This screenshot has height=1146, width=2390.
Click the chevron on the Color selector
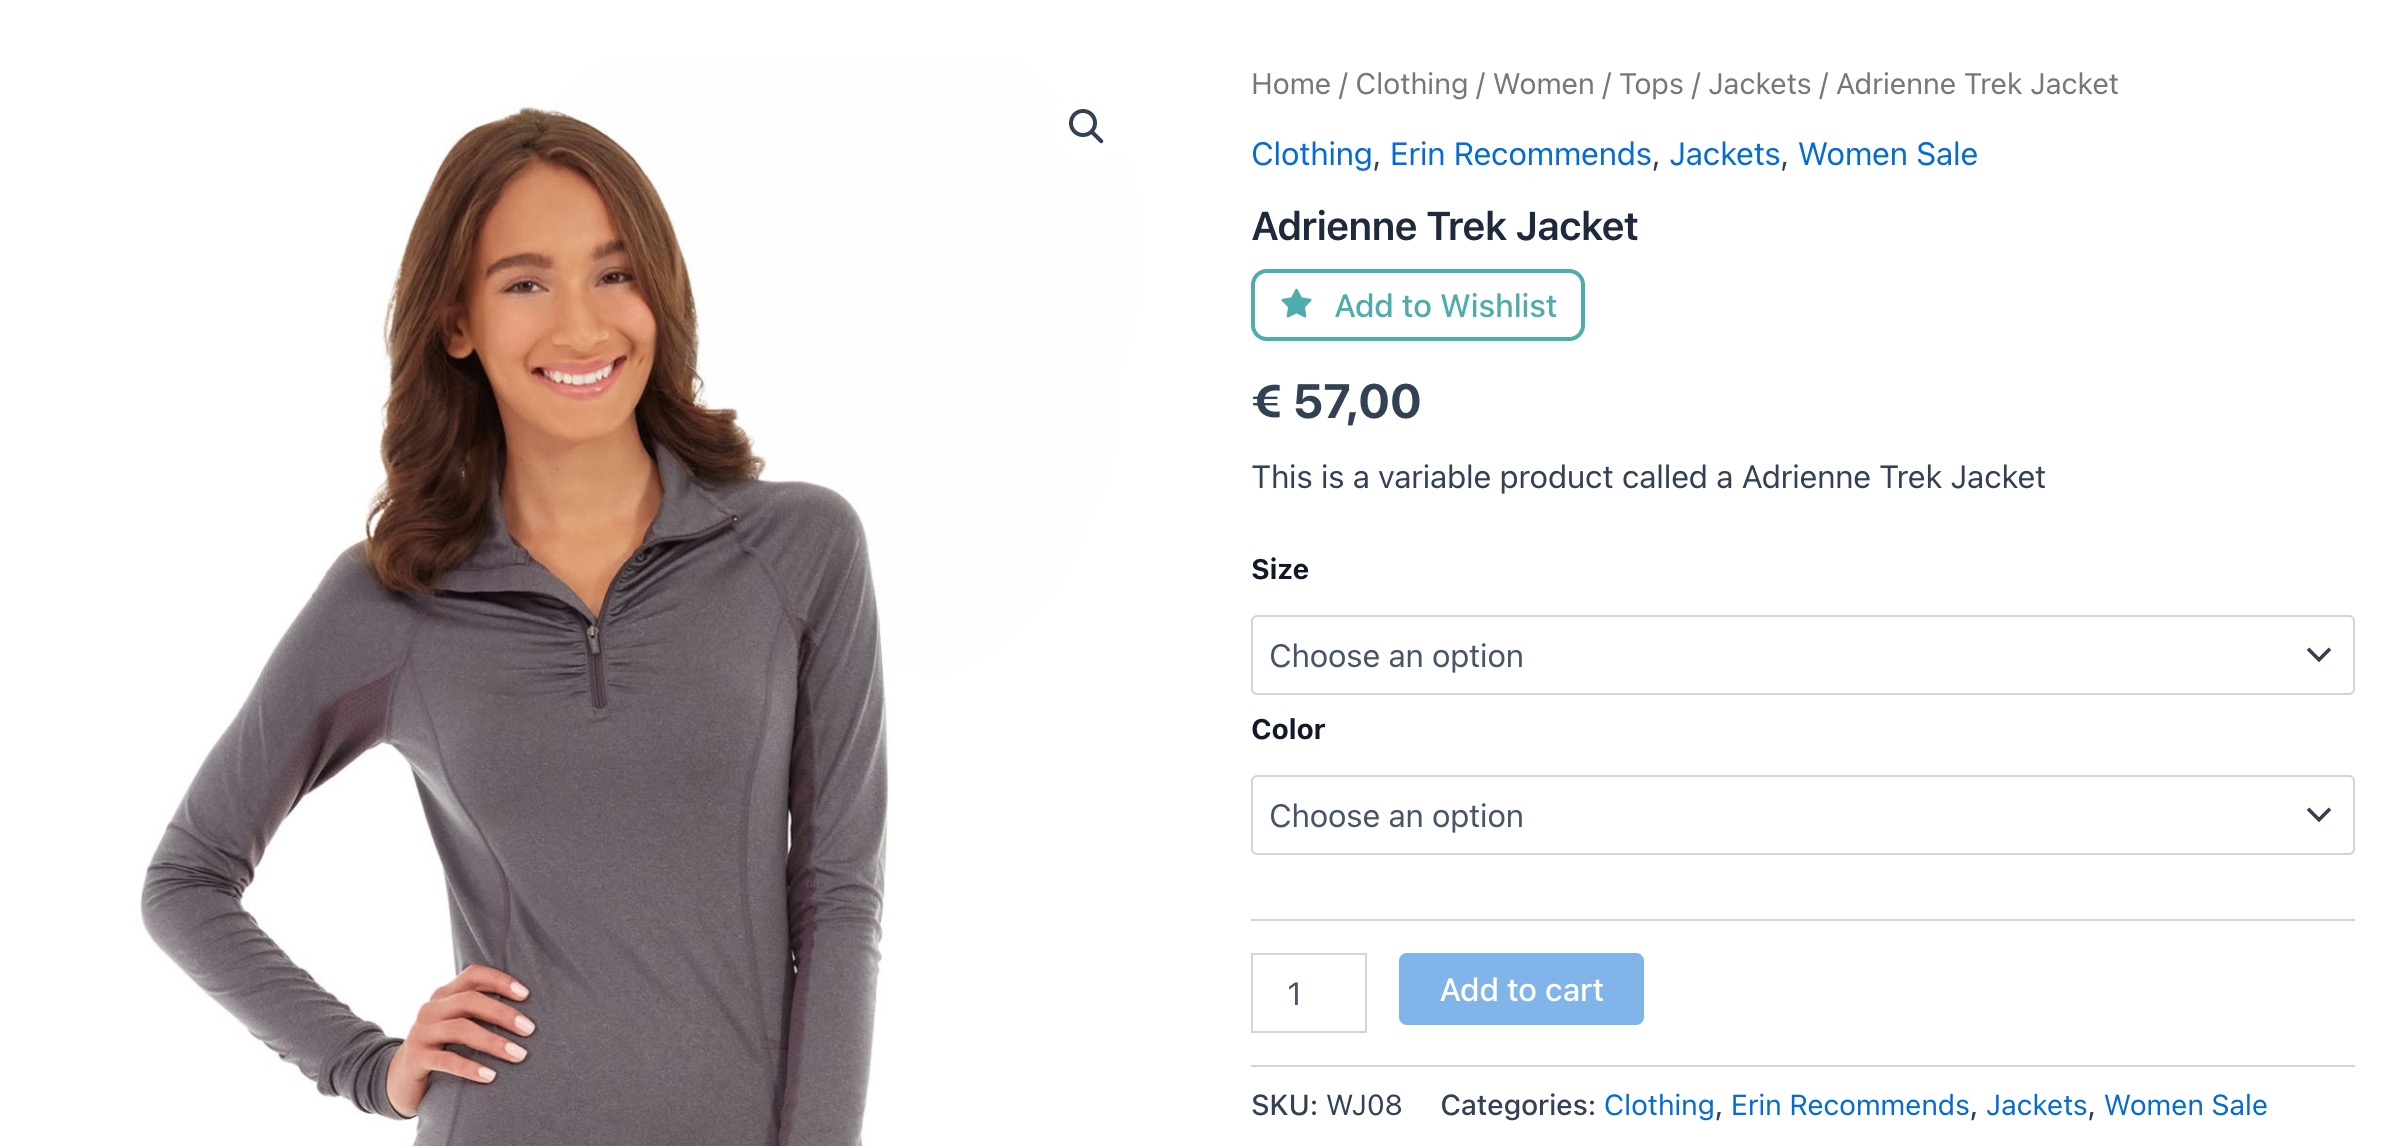tap(2321, 815)
